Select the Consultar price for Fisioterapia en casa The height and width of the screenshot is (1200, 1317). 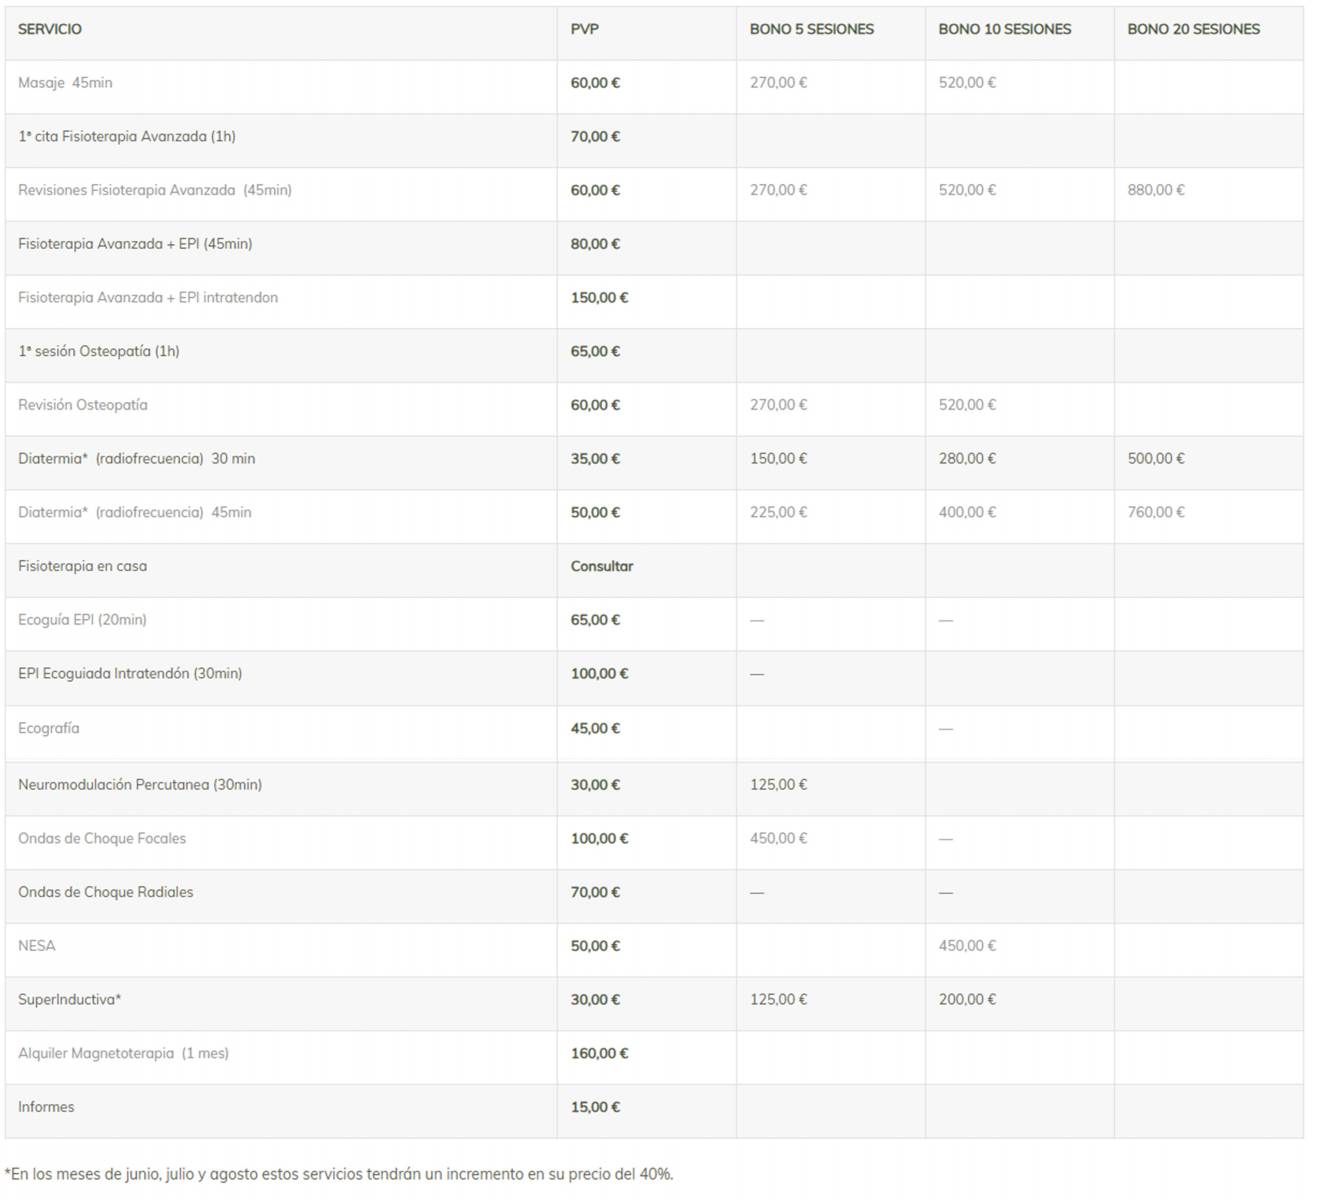click(602, 566)
